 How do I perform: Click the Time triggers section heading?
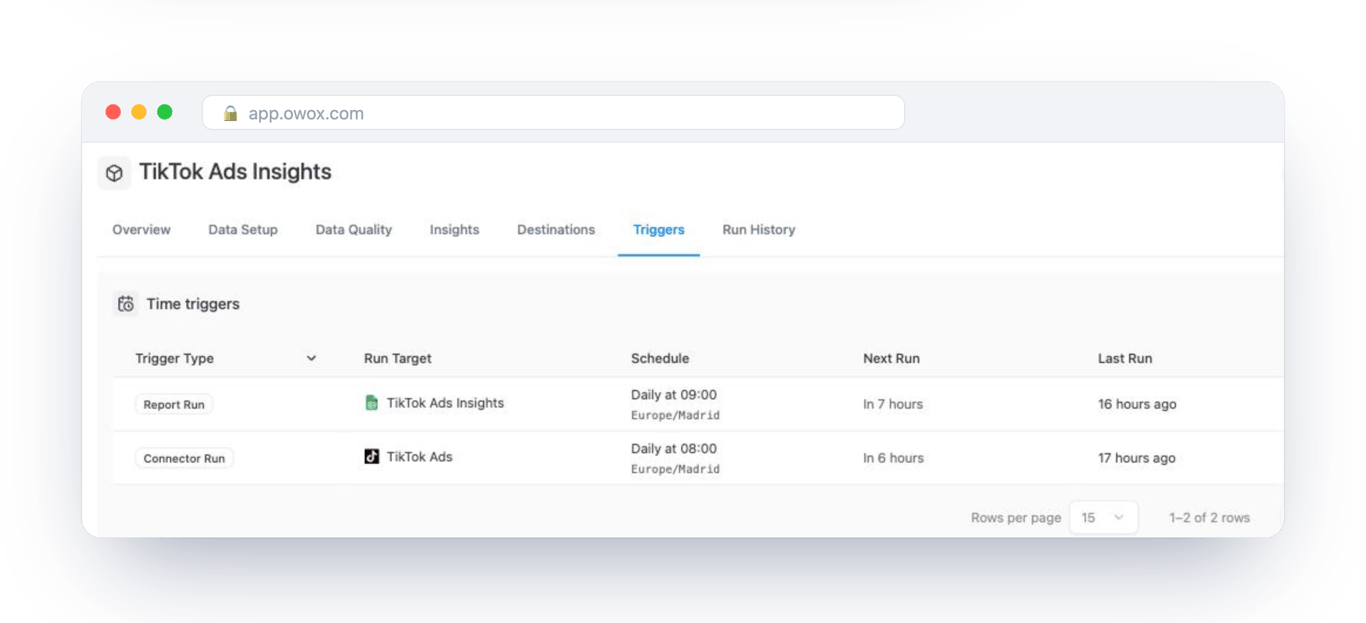pyautogui.click(x=193, y=304)
